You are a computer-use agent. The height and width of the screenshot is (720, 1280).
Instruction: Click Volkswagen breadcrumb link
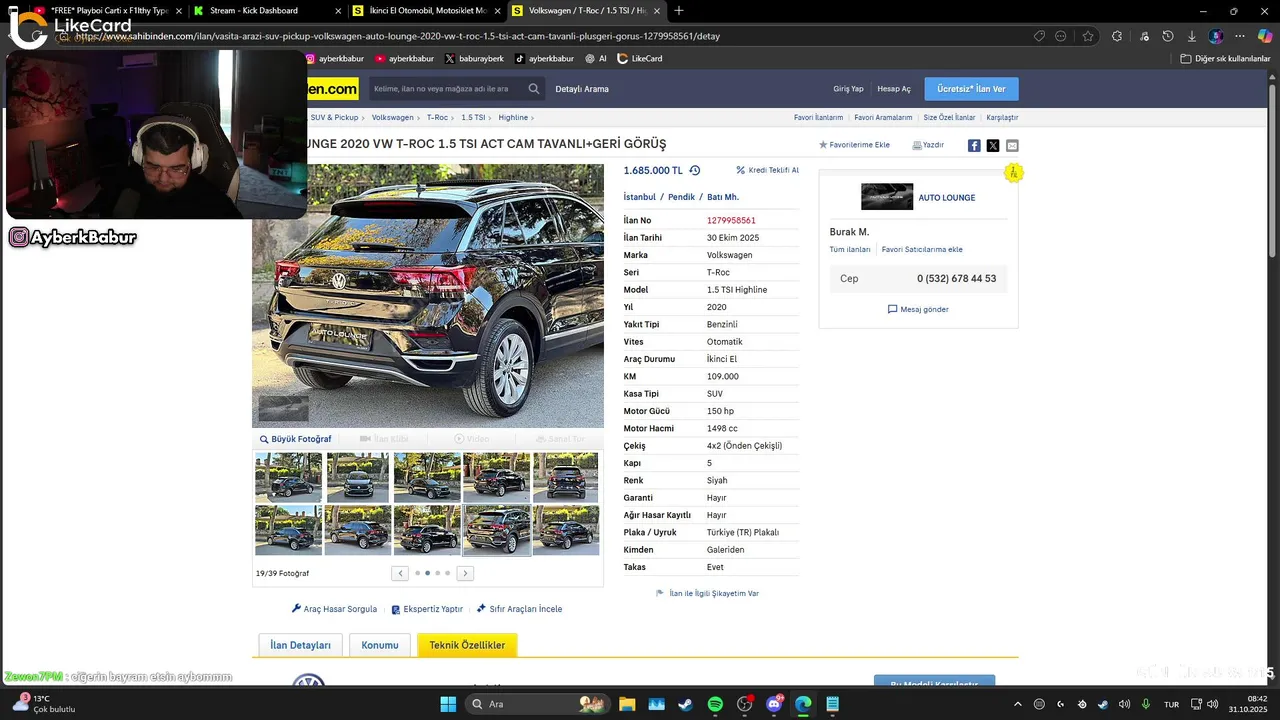pos(393,118)
